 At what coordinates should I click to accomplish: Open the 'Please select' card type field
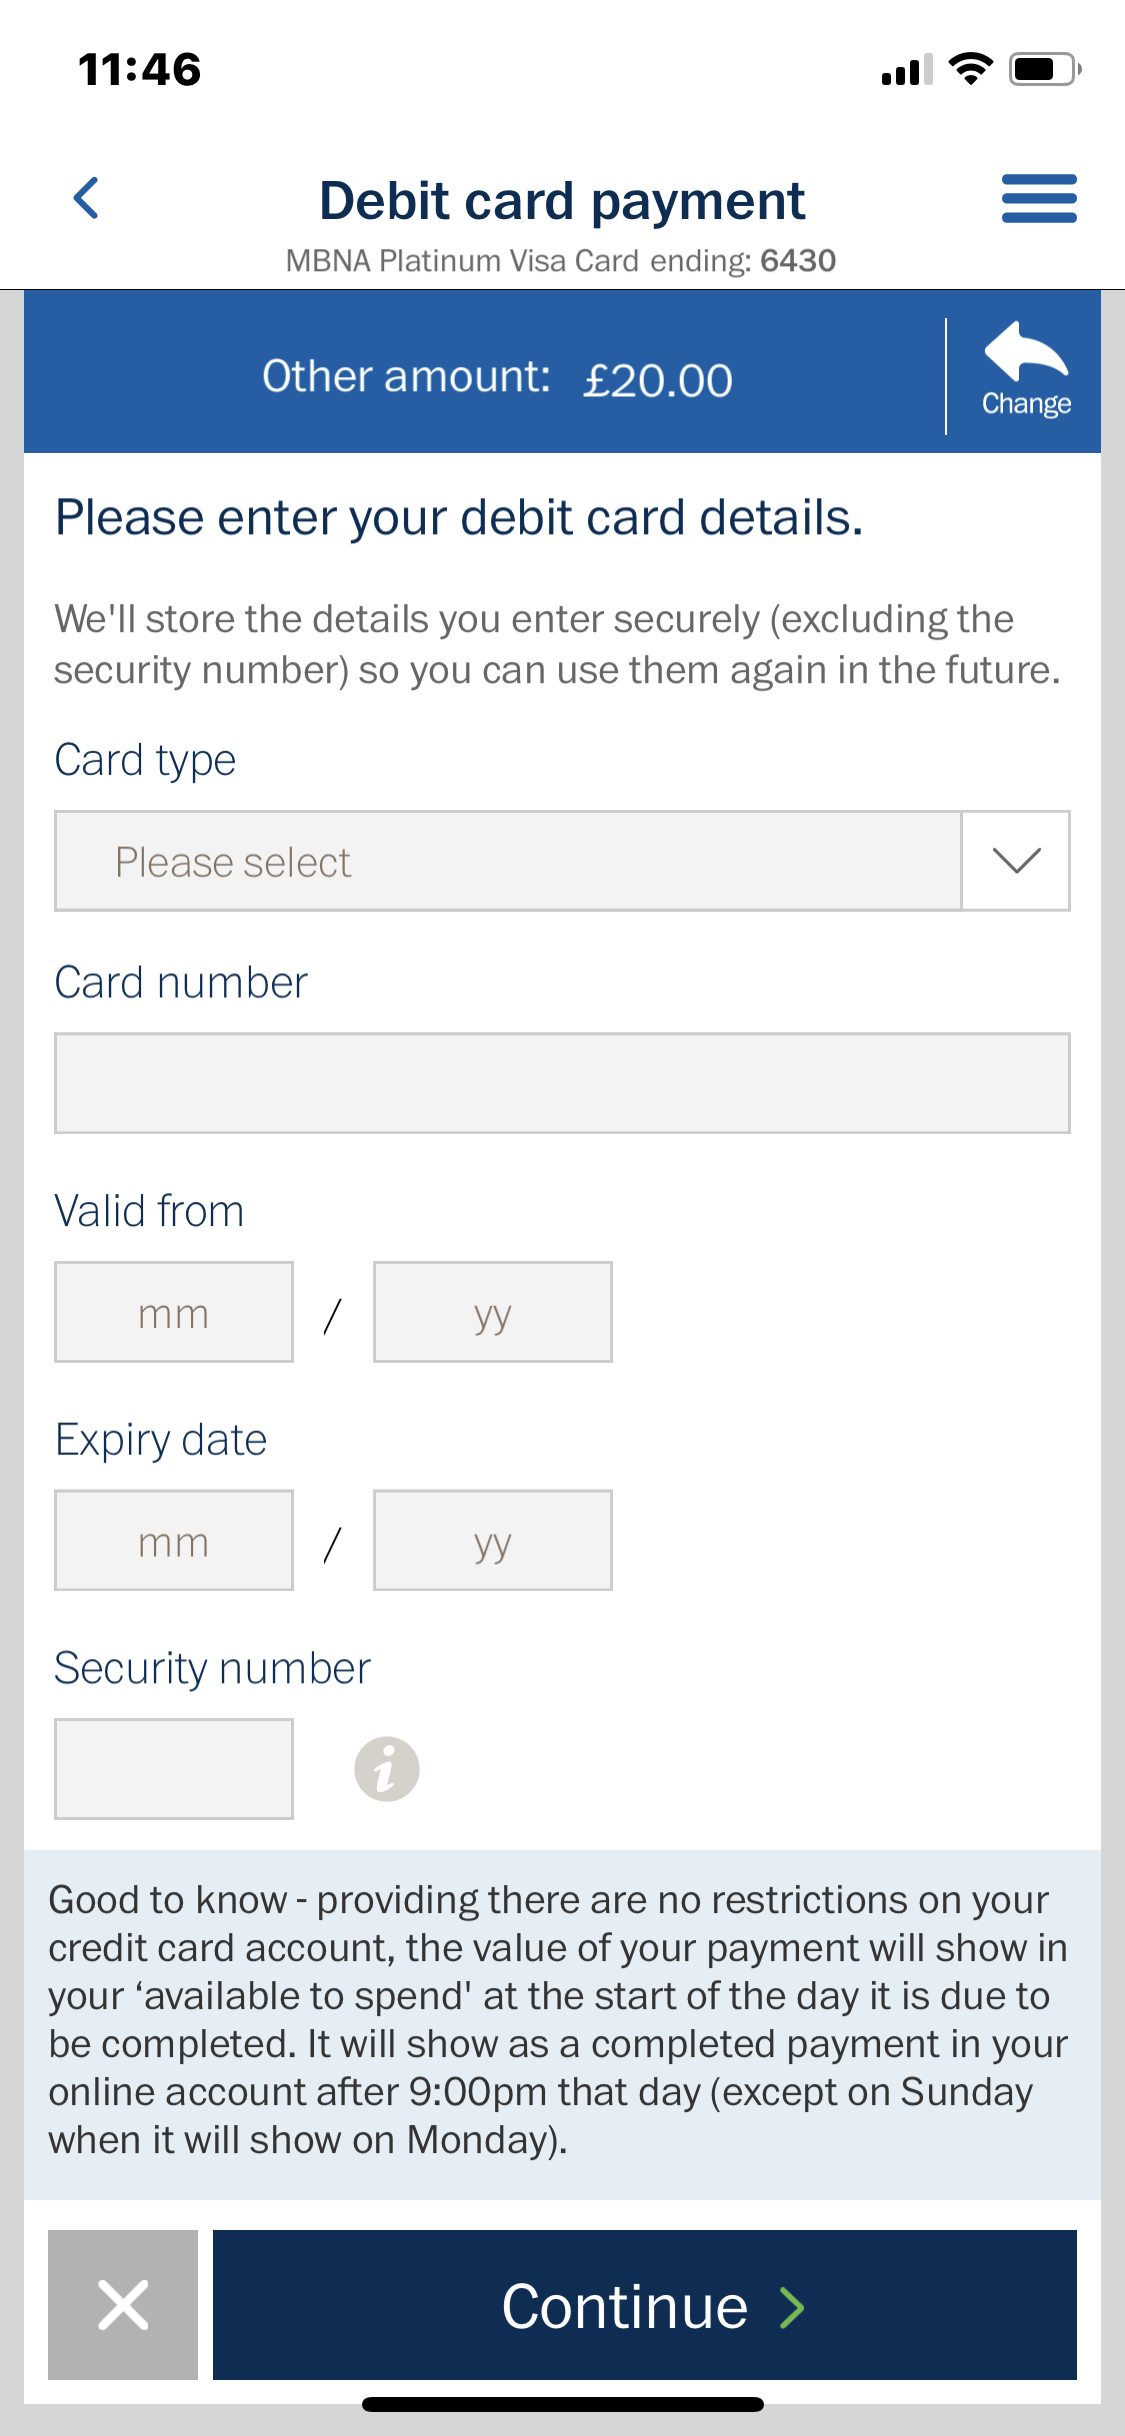508,861
